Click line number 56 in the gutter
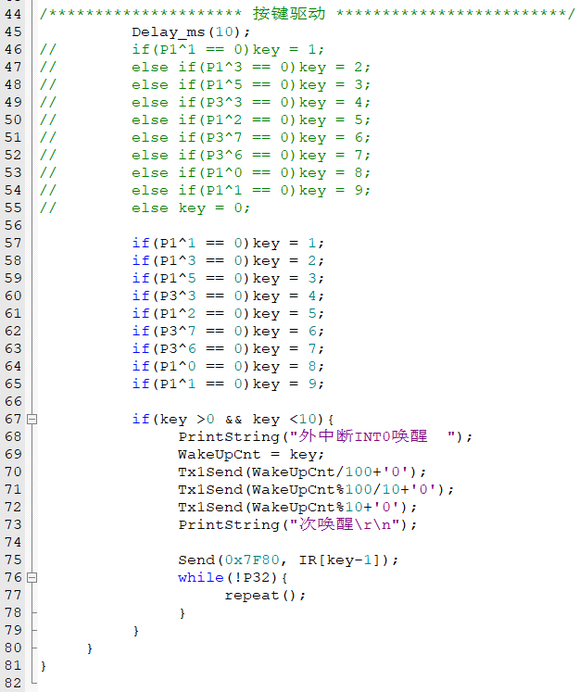Image resolution: width=580 pixels, height=692 pixels. [x=13, y=226]
